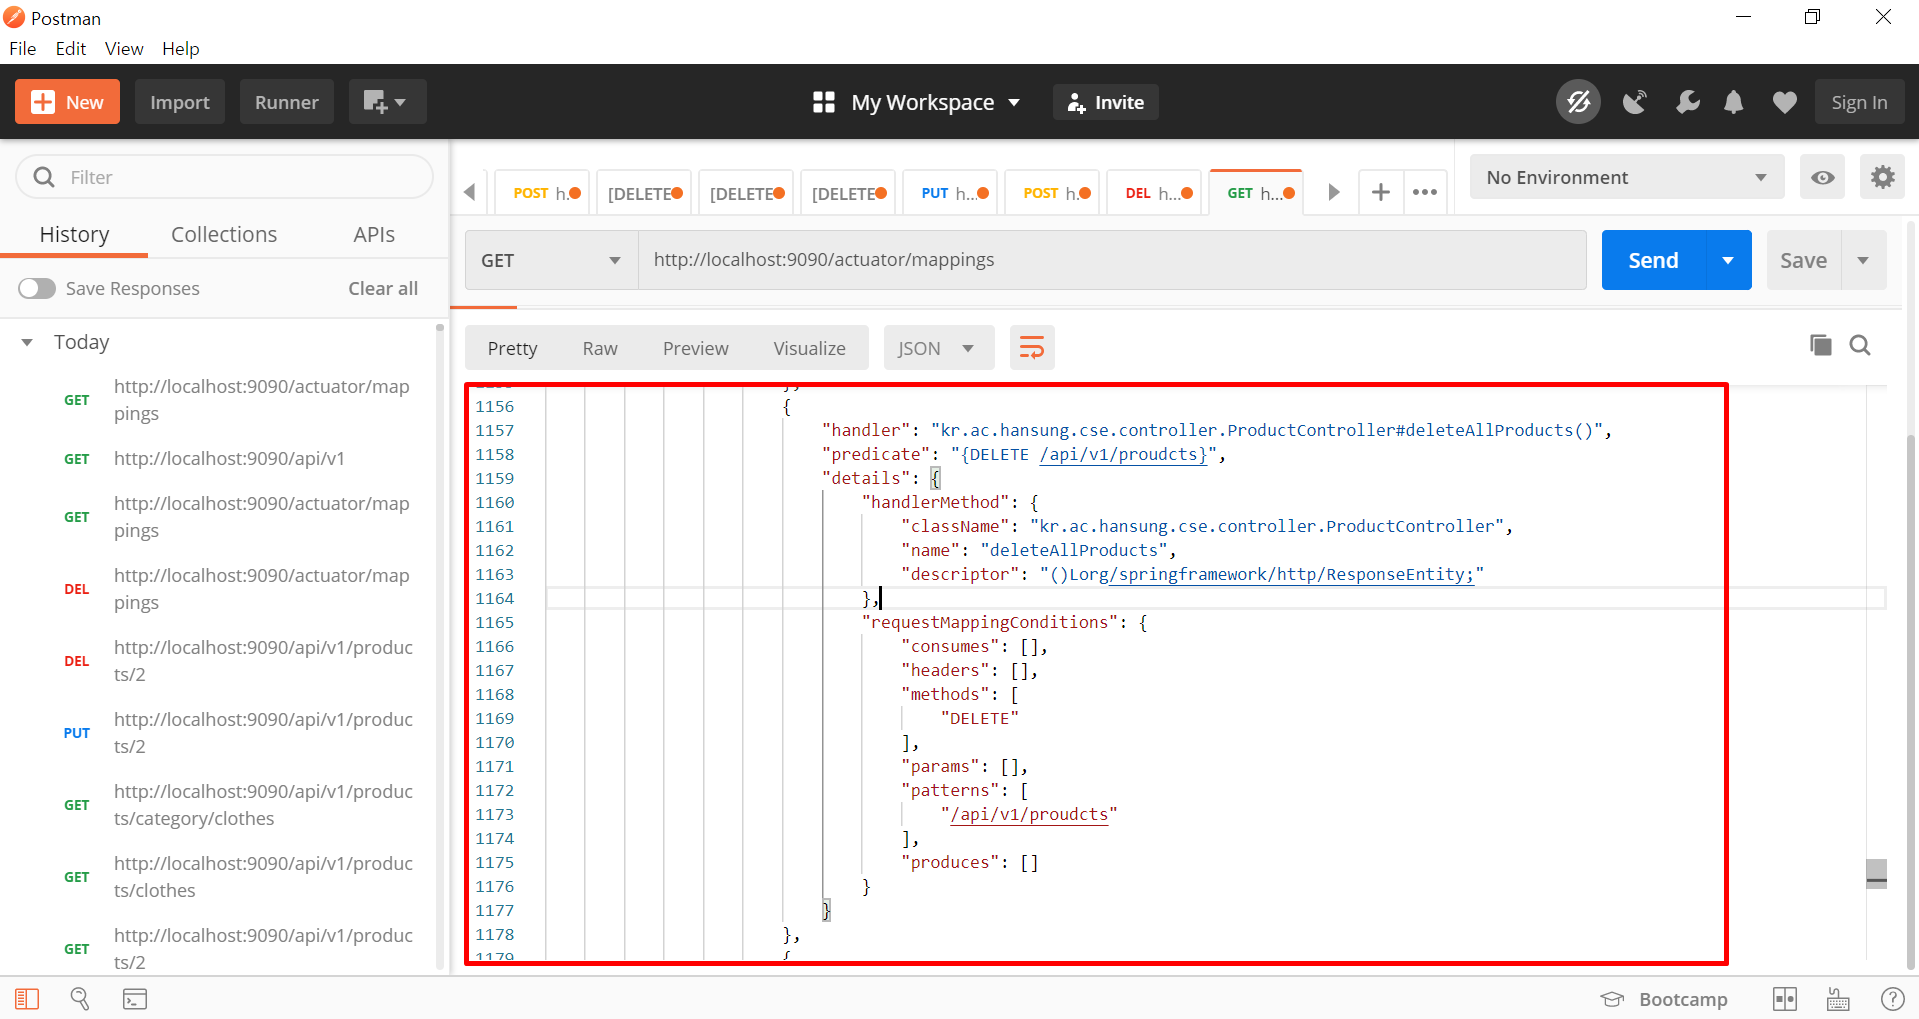The width and height of the screenshot is (1919, 1019).
Task: Collapse the Today history group
Action: (27, 343)
